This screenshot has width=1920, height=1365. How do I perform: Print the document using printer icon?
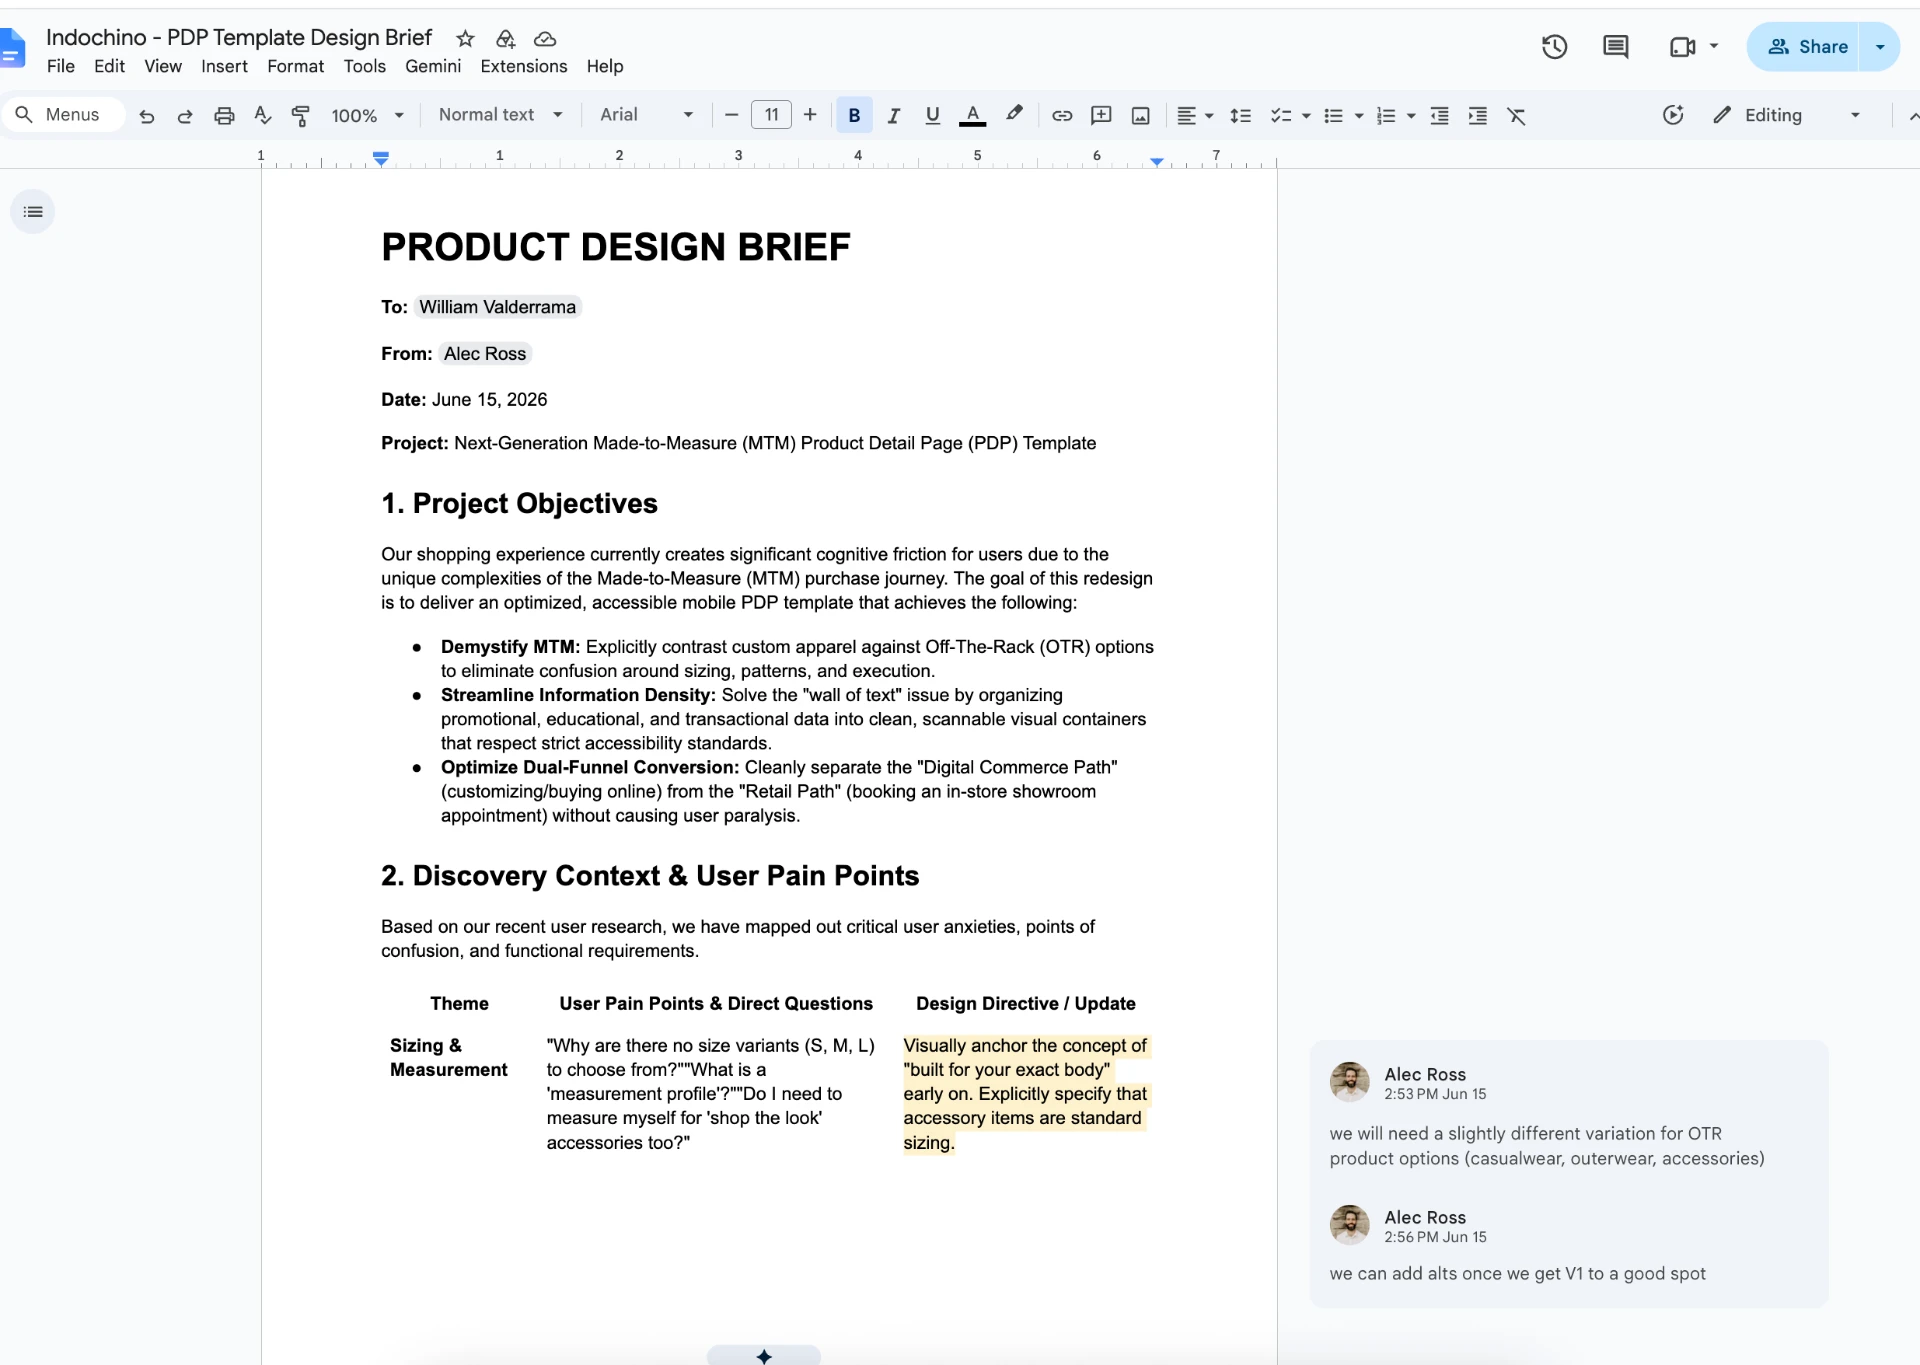(224, 116)
